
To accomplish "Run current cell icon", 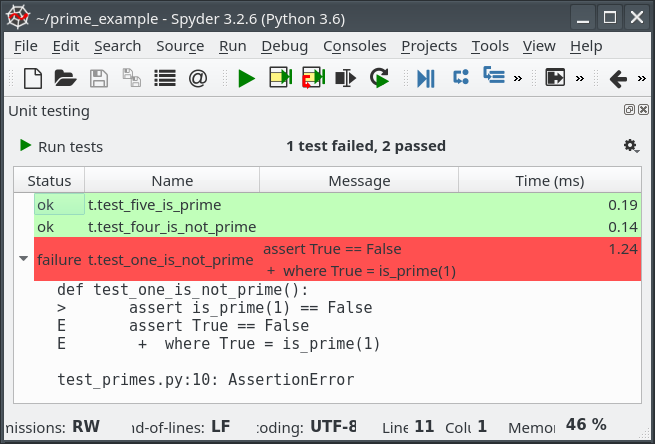I will [280, 77].
